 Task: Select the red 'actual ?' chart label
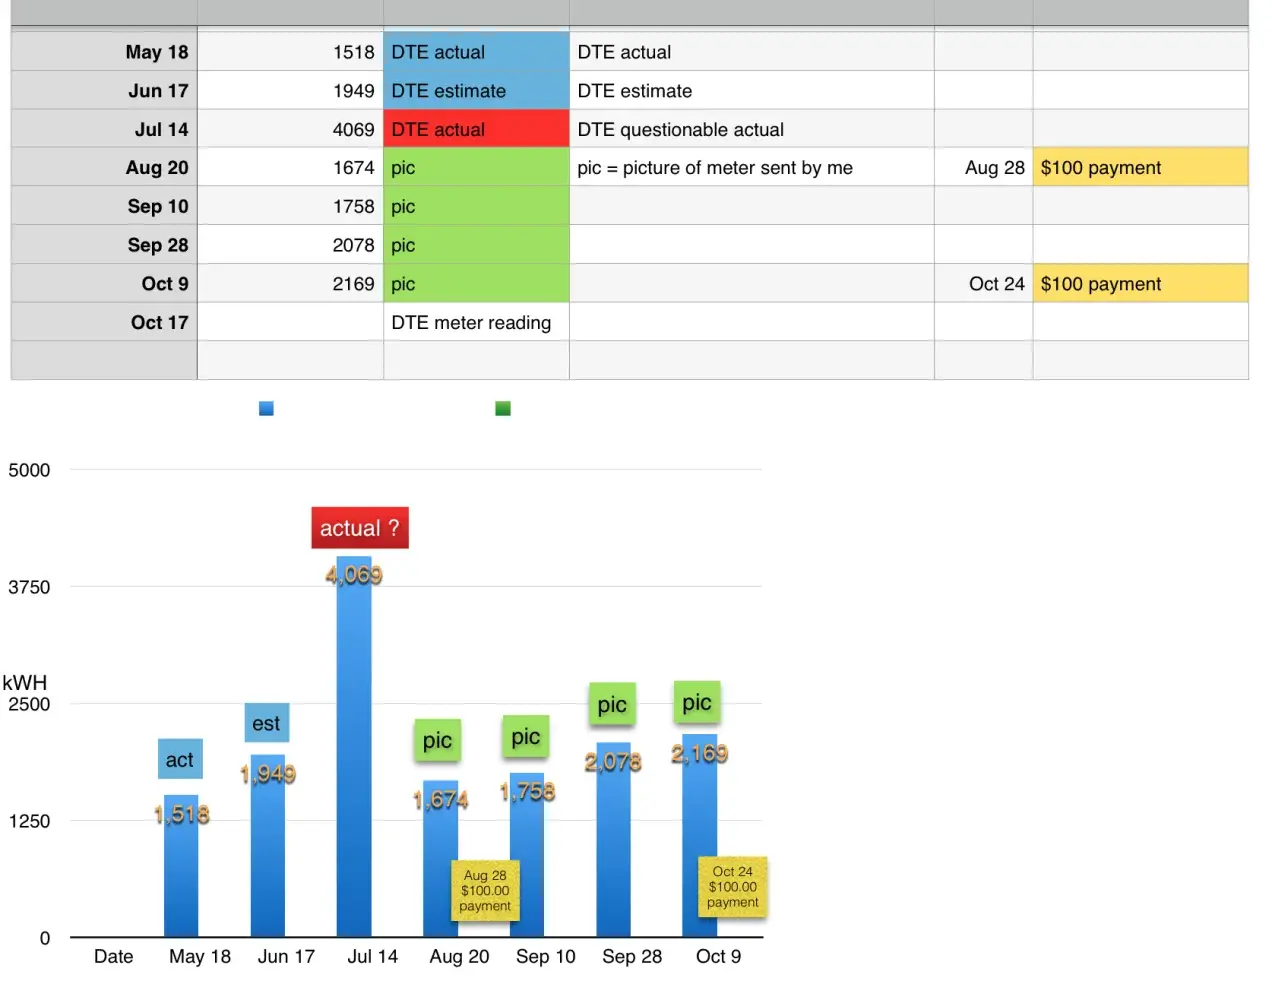coord(359,528)
